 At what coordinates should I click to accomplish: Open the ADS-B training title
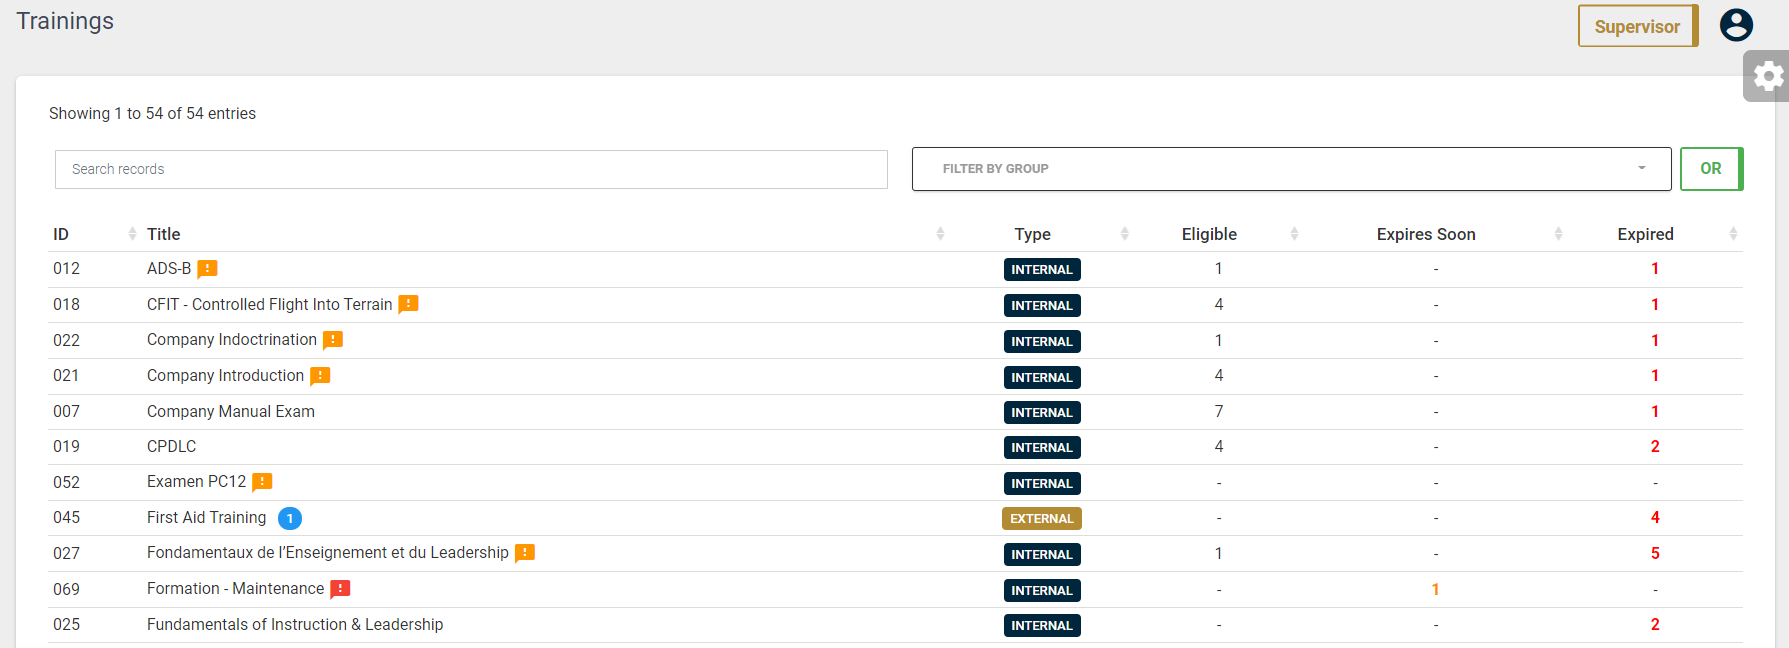[x=169, y=269]
